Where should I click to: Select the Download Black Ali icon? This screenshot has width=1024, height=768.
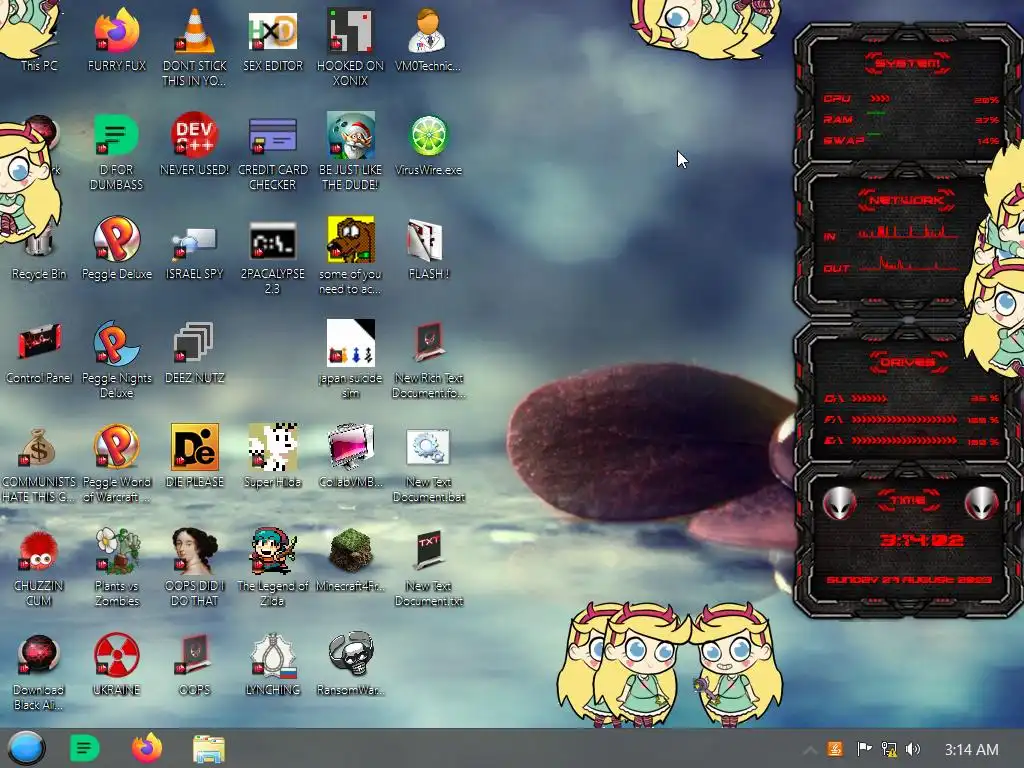click(x=39, y=671)
